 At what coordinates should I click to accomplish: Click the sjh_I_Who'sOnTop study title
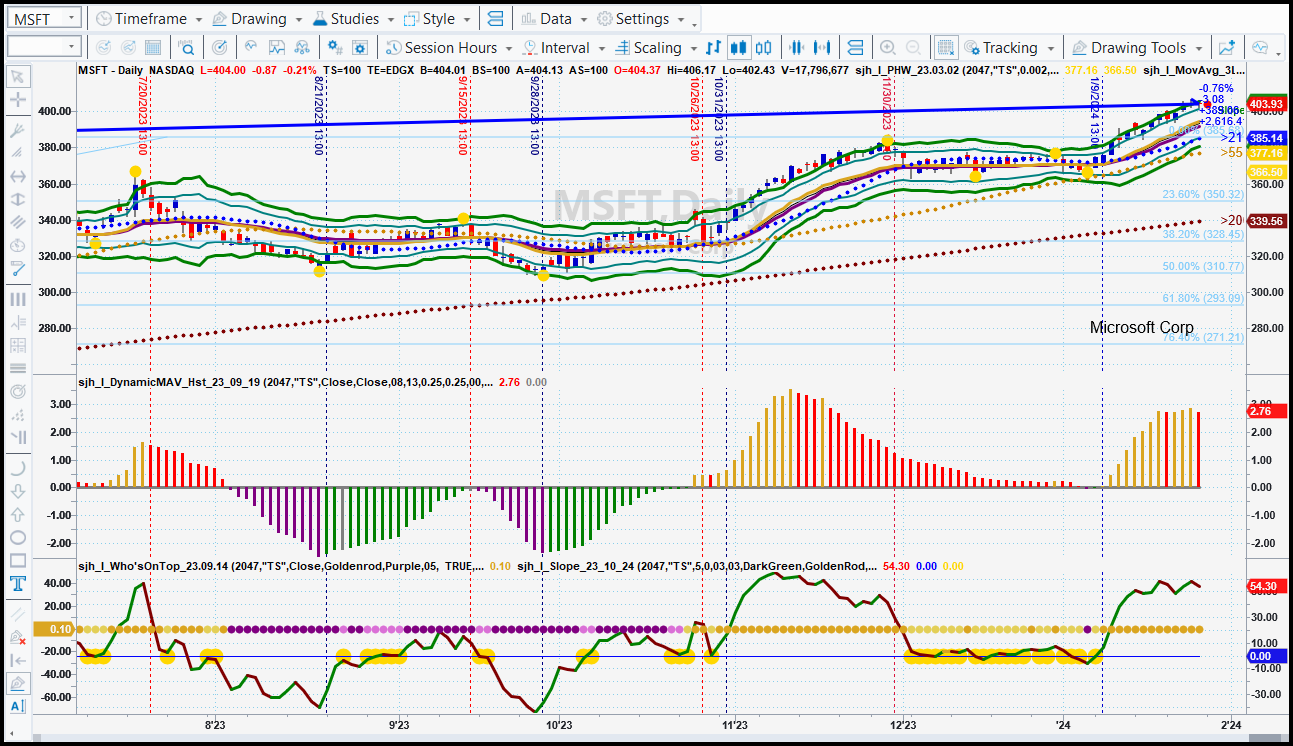pyautogui.click(x=281, y=566)
